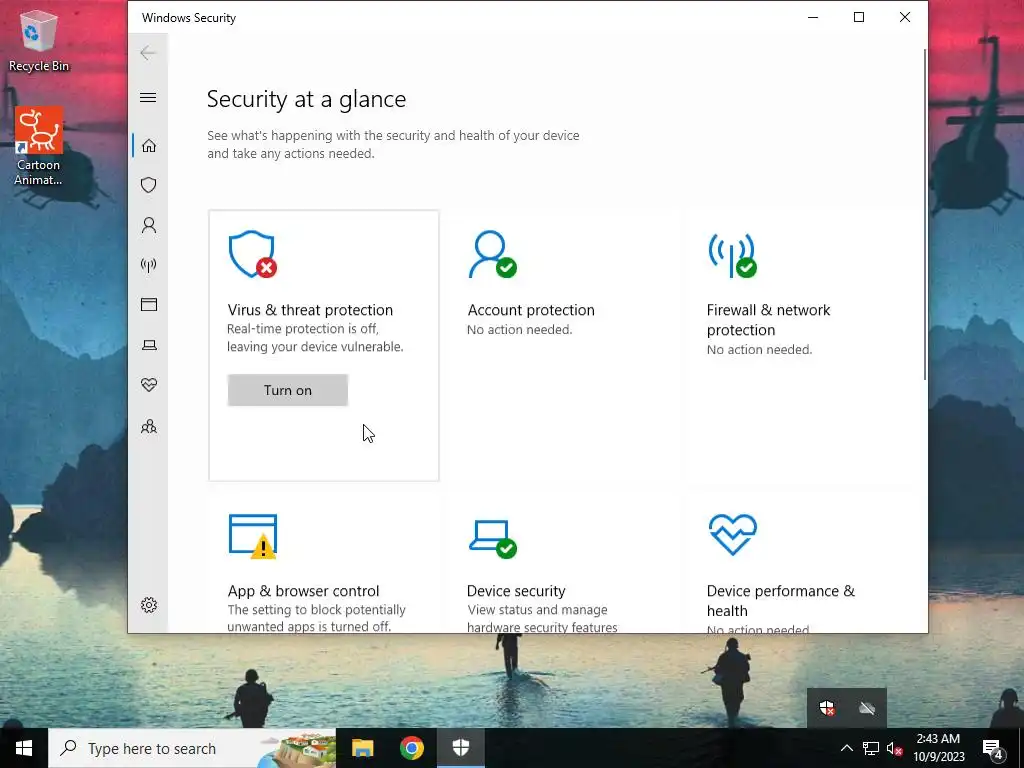Open network status tray icon

tap(871, 748)
